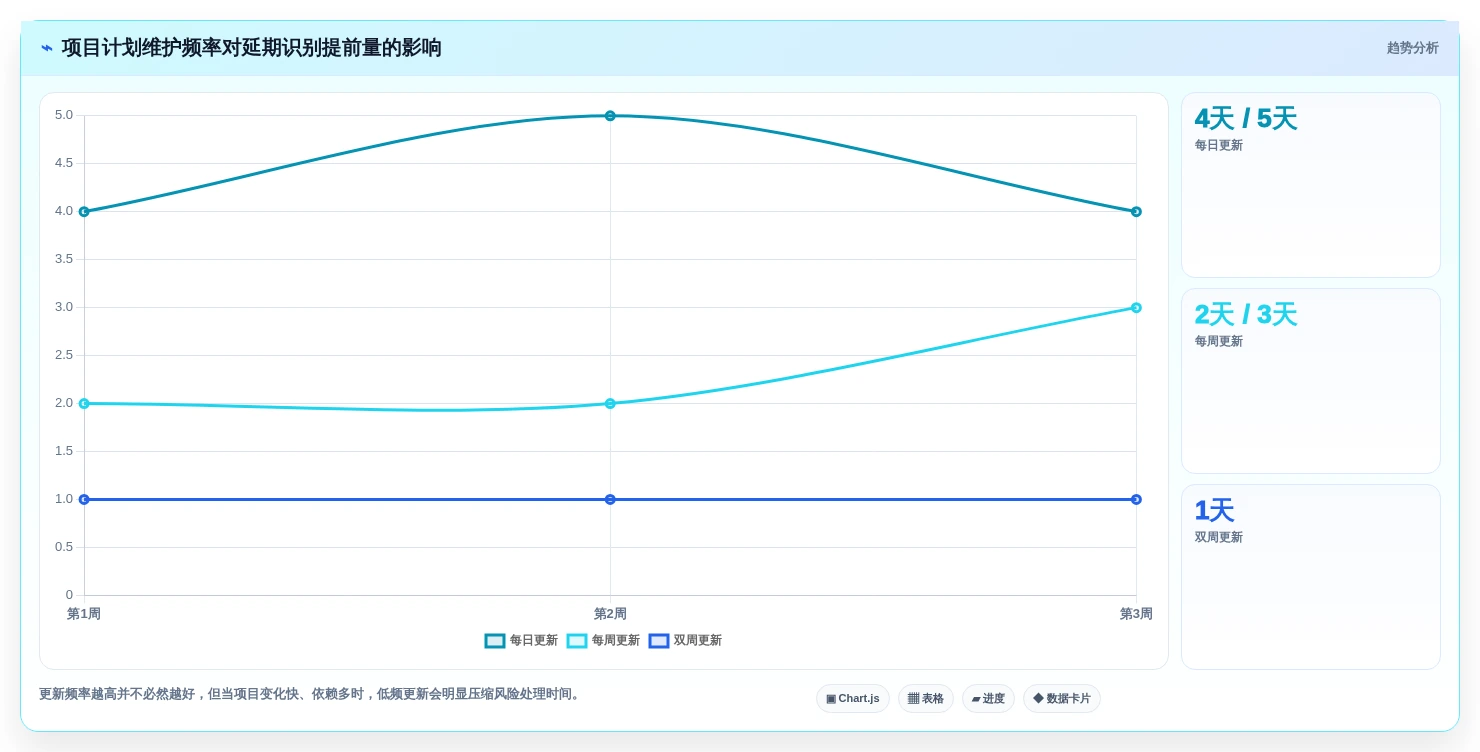1480x752 pixels.
Task: Click the lightning icon beside the chart title
Action: (x=47, y=48)
